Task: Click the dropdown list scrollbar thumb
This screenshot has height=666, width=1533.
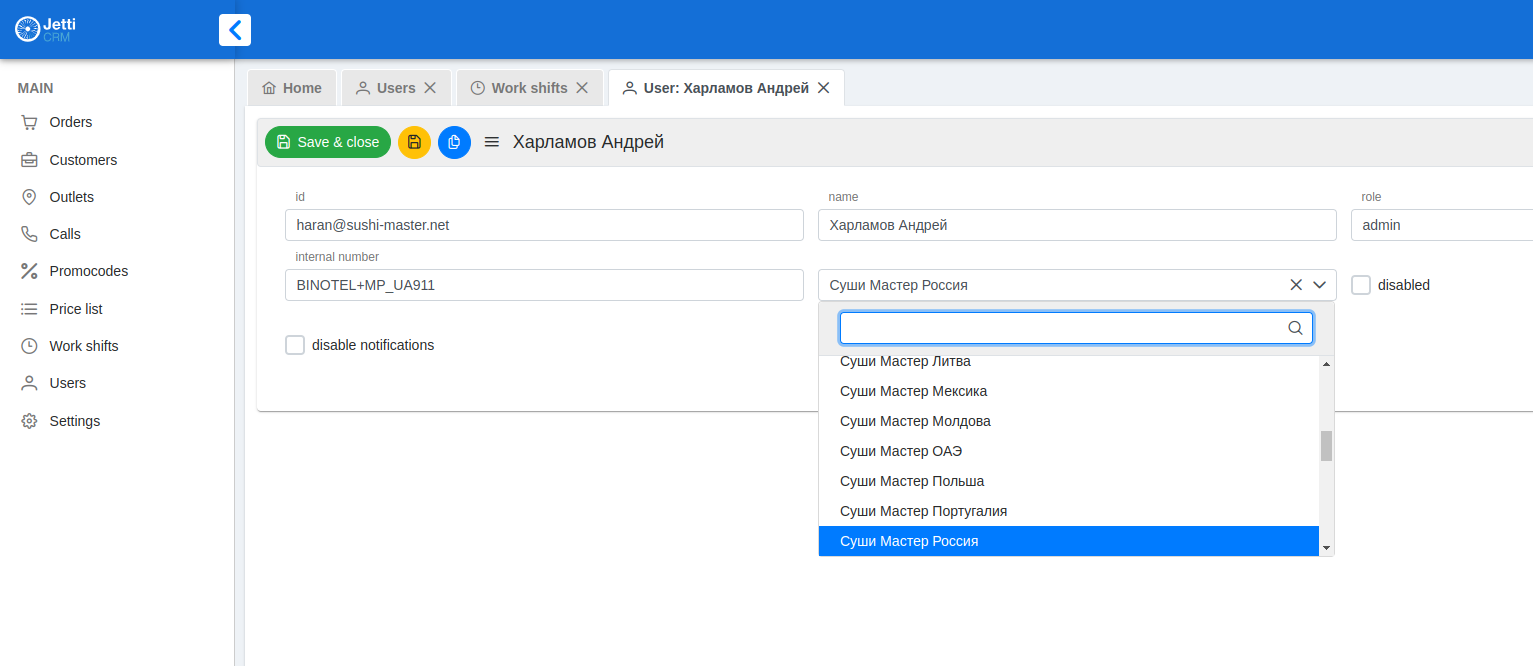Action: tap(1326, 446)
